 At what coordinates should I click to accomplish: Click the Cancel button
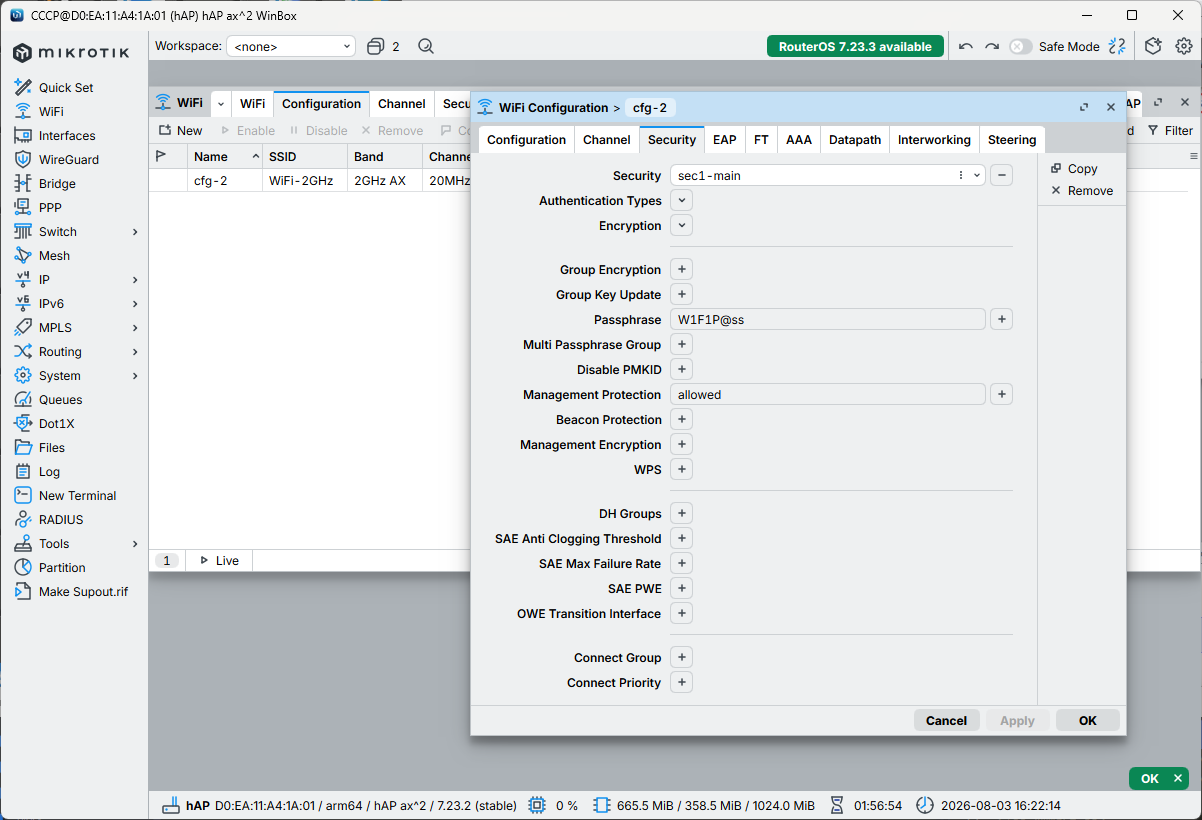(x=946, y=721)
